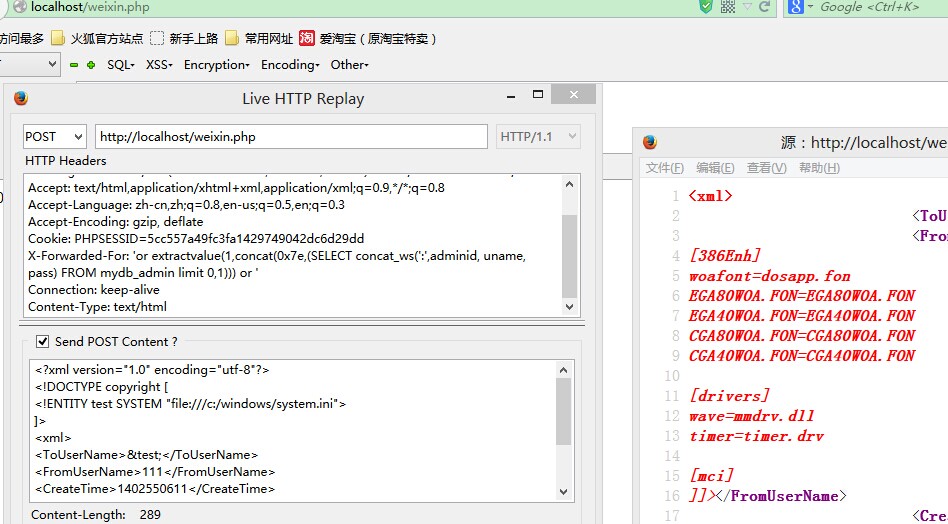Open the Other dropdown menu
Screen dimensions: 948x524
(349, 65)
